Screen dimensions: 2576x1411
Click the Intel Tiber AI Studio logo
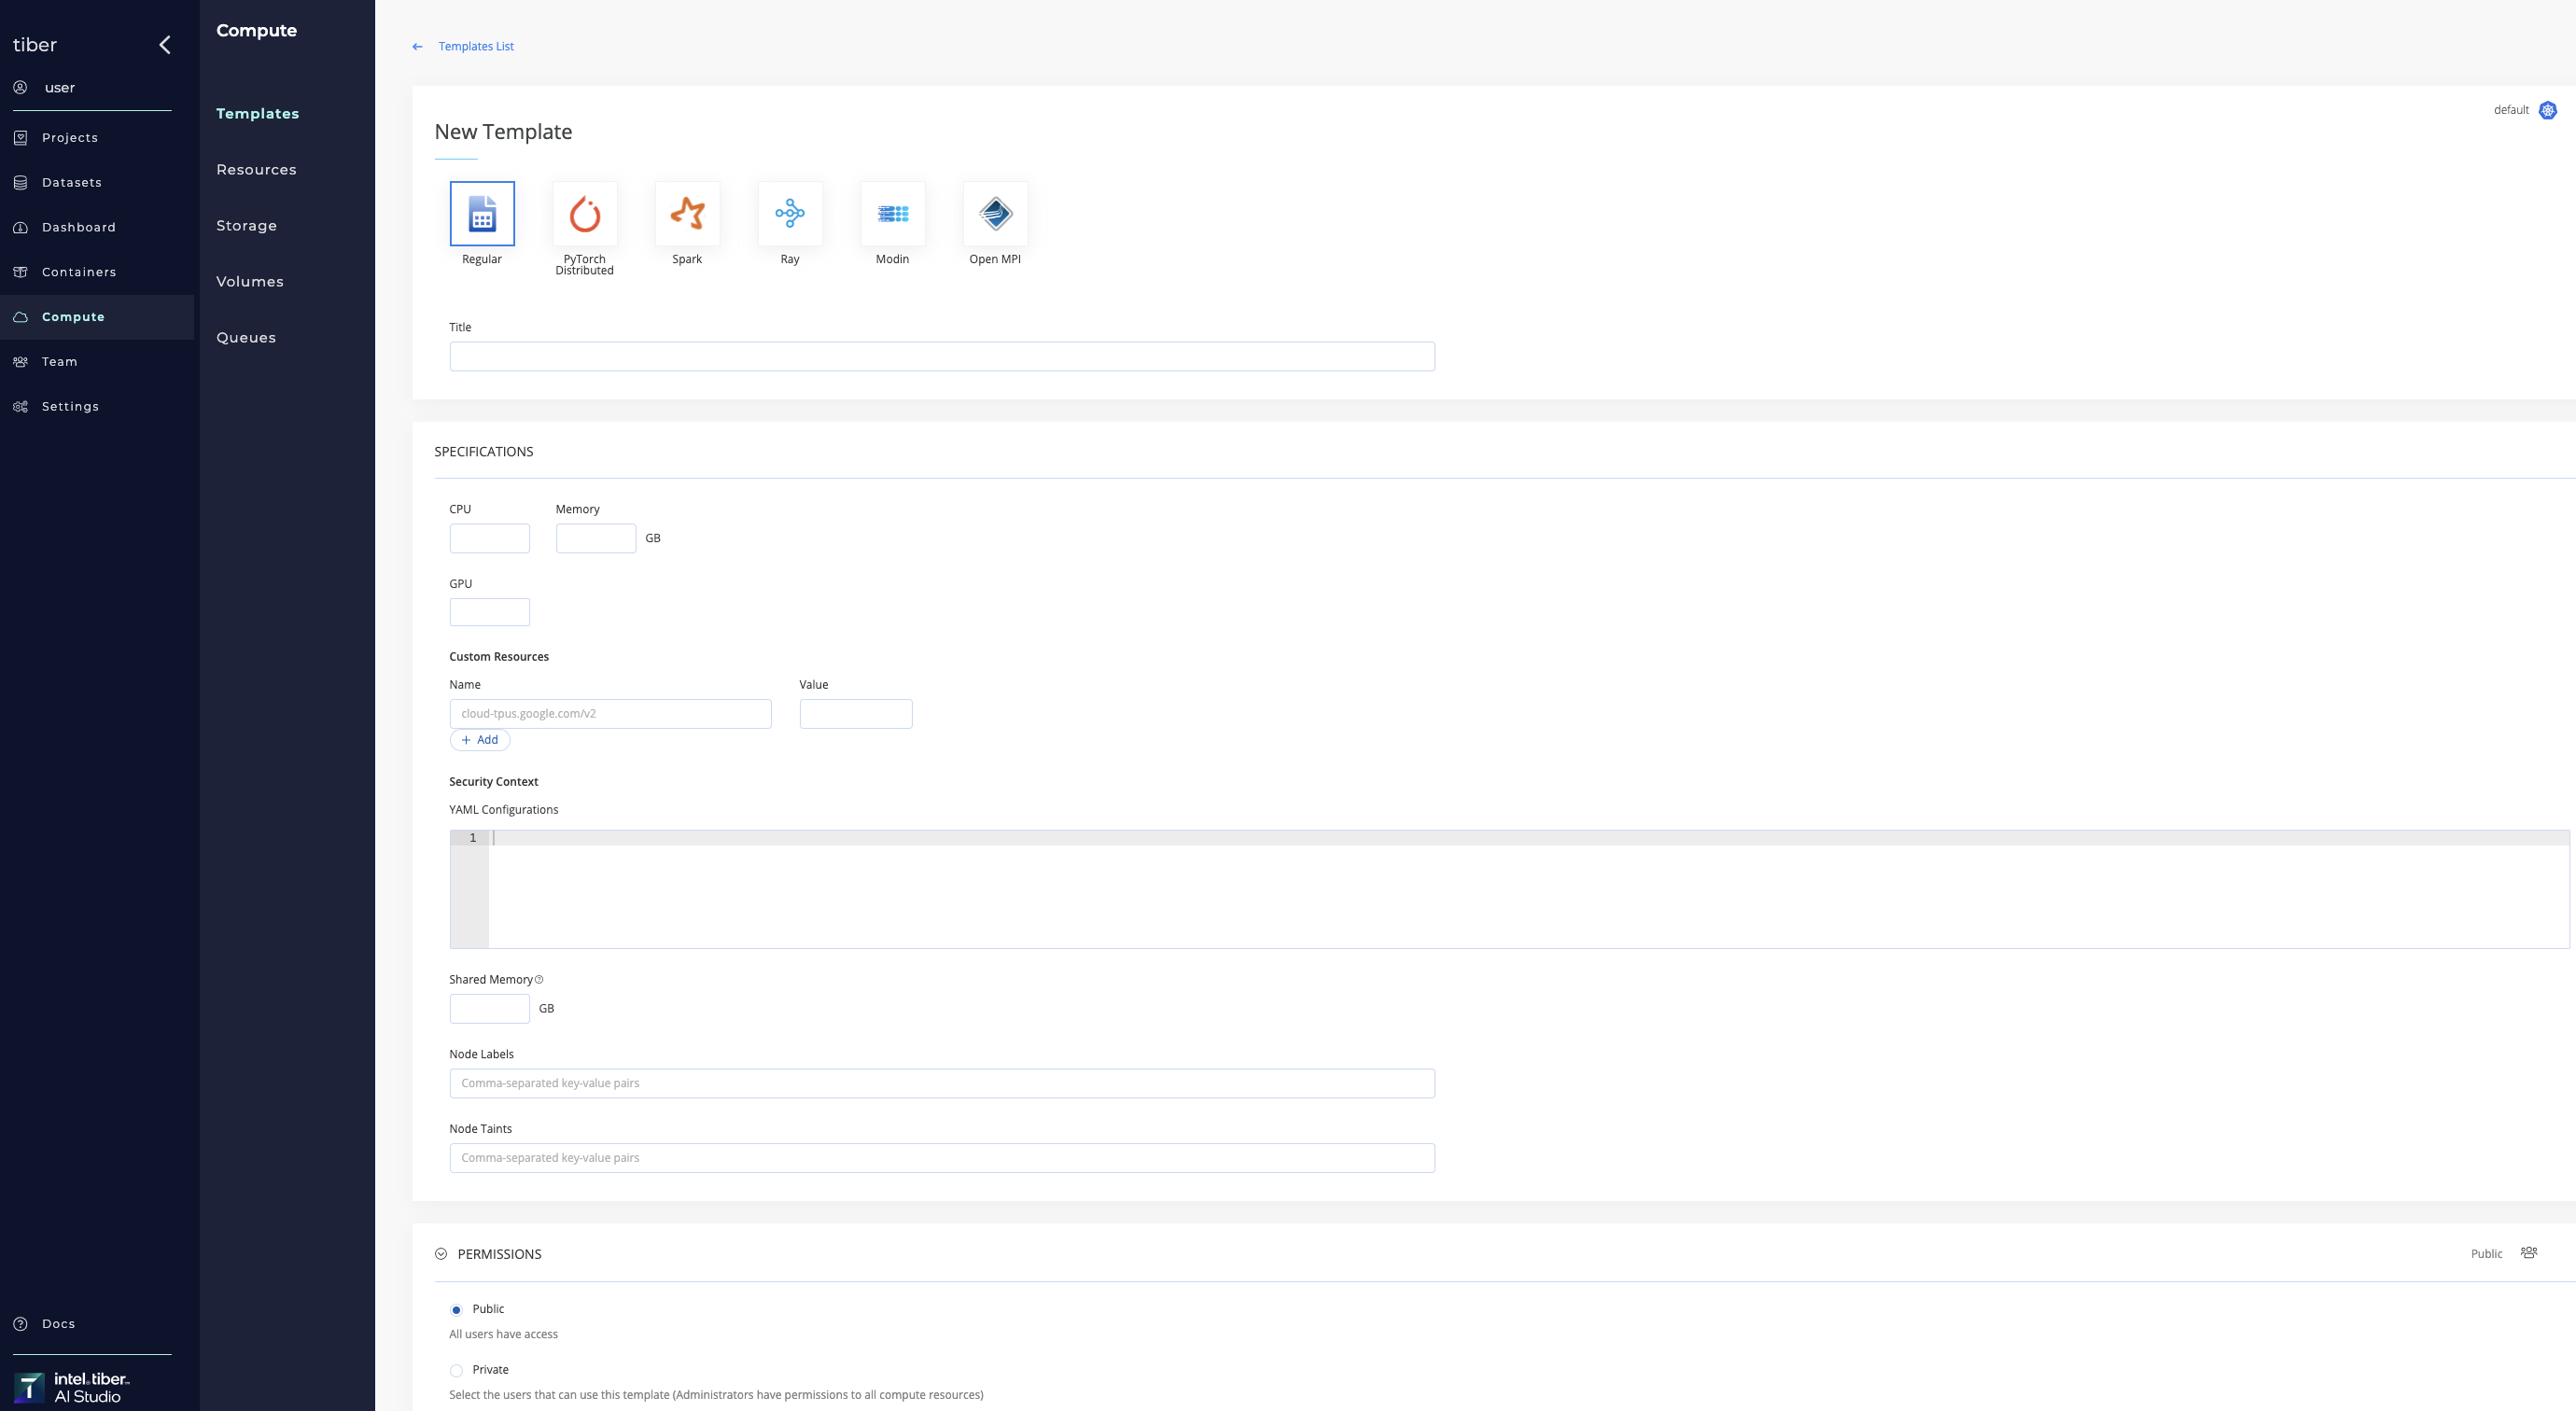(72, 1388)
